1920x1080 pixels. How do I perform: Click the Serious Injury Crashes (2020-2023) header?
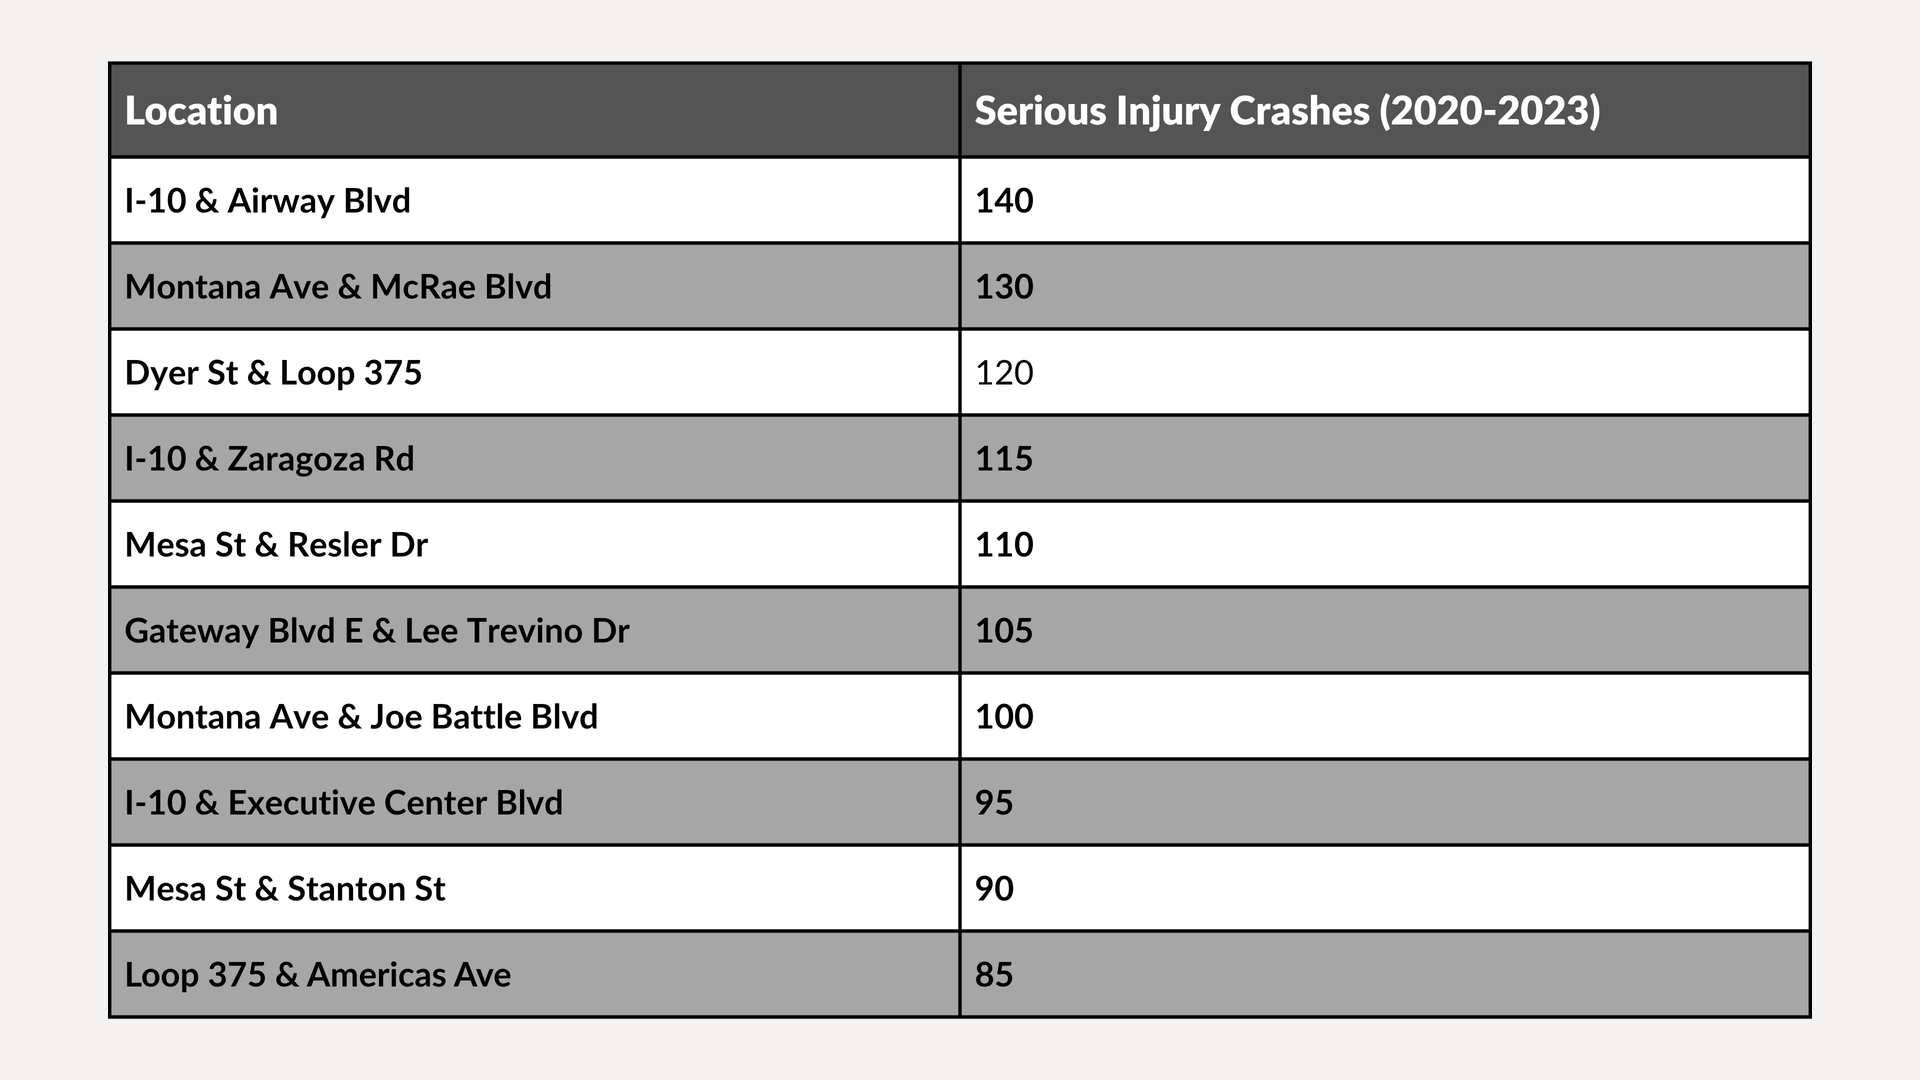(x=1385, y=110)
